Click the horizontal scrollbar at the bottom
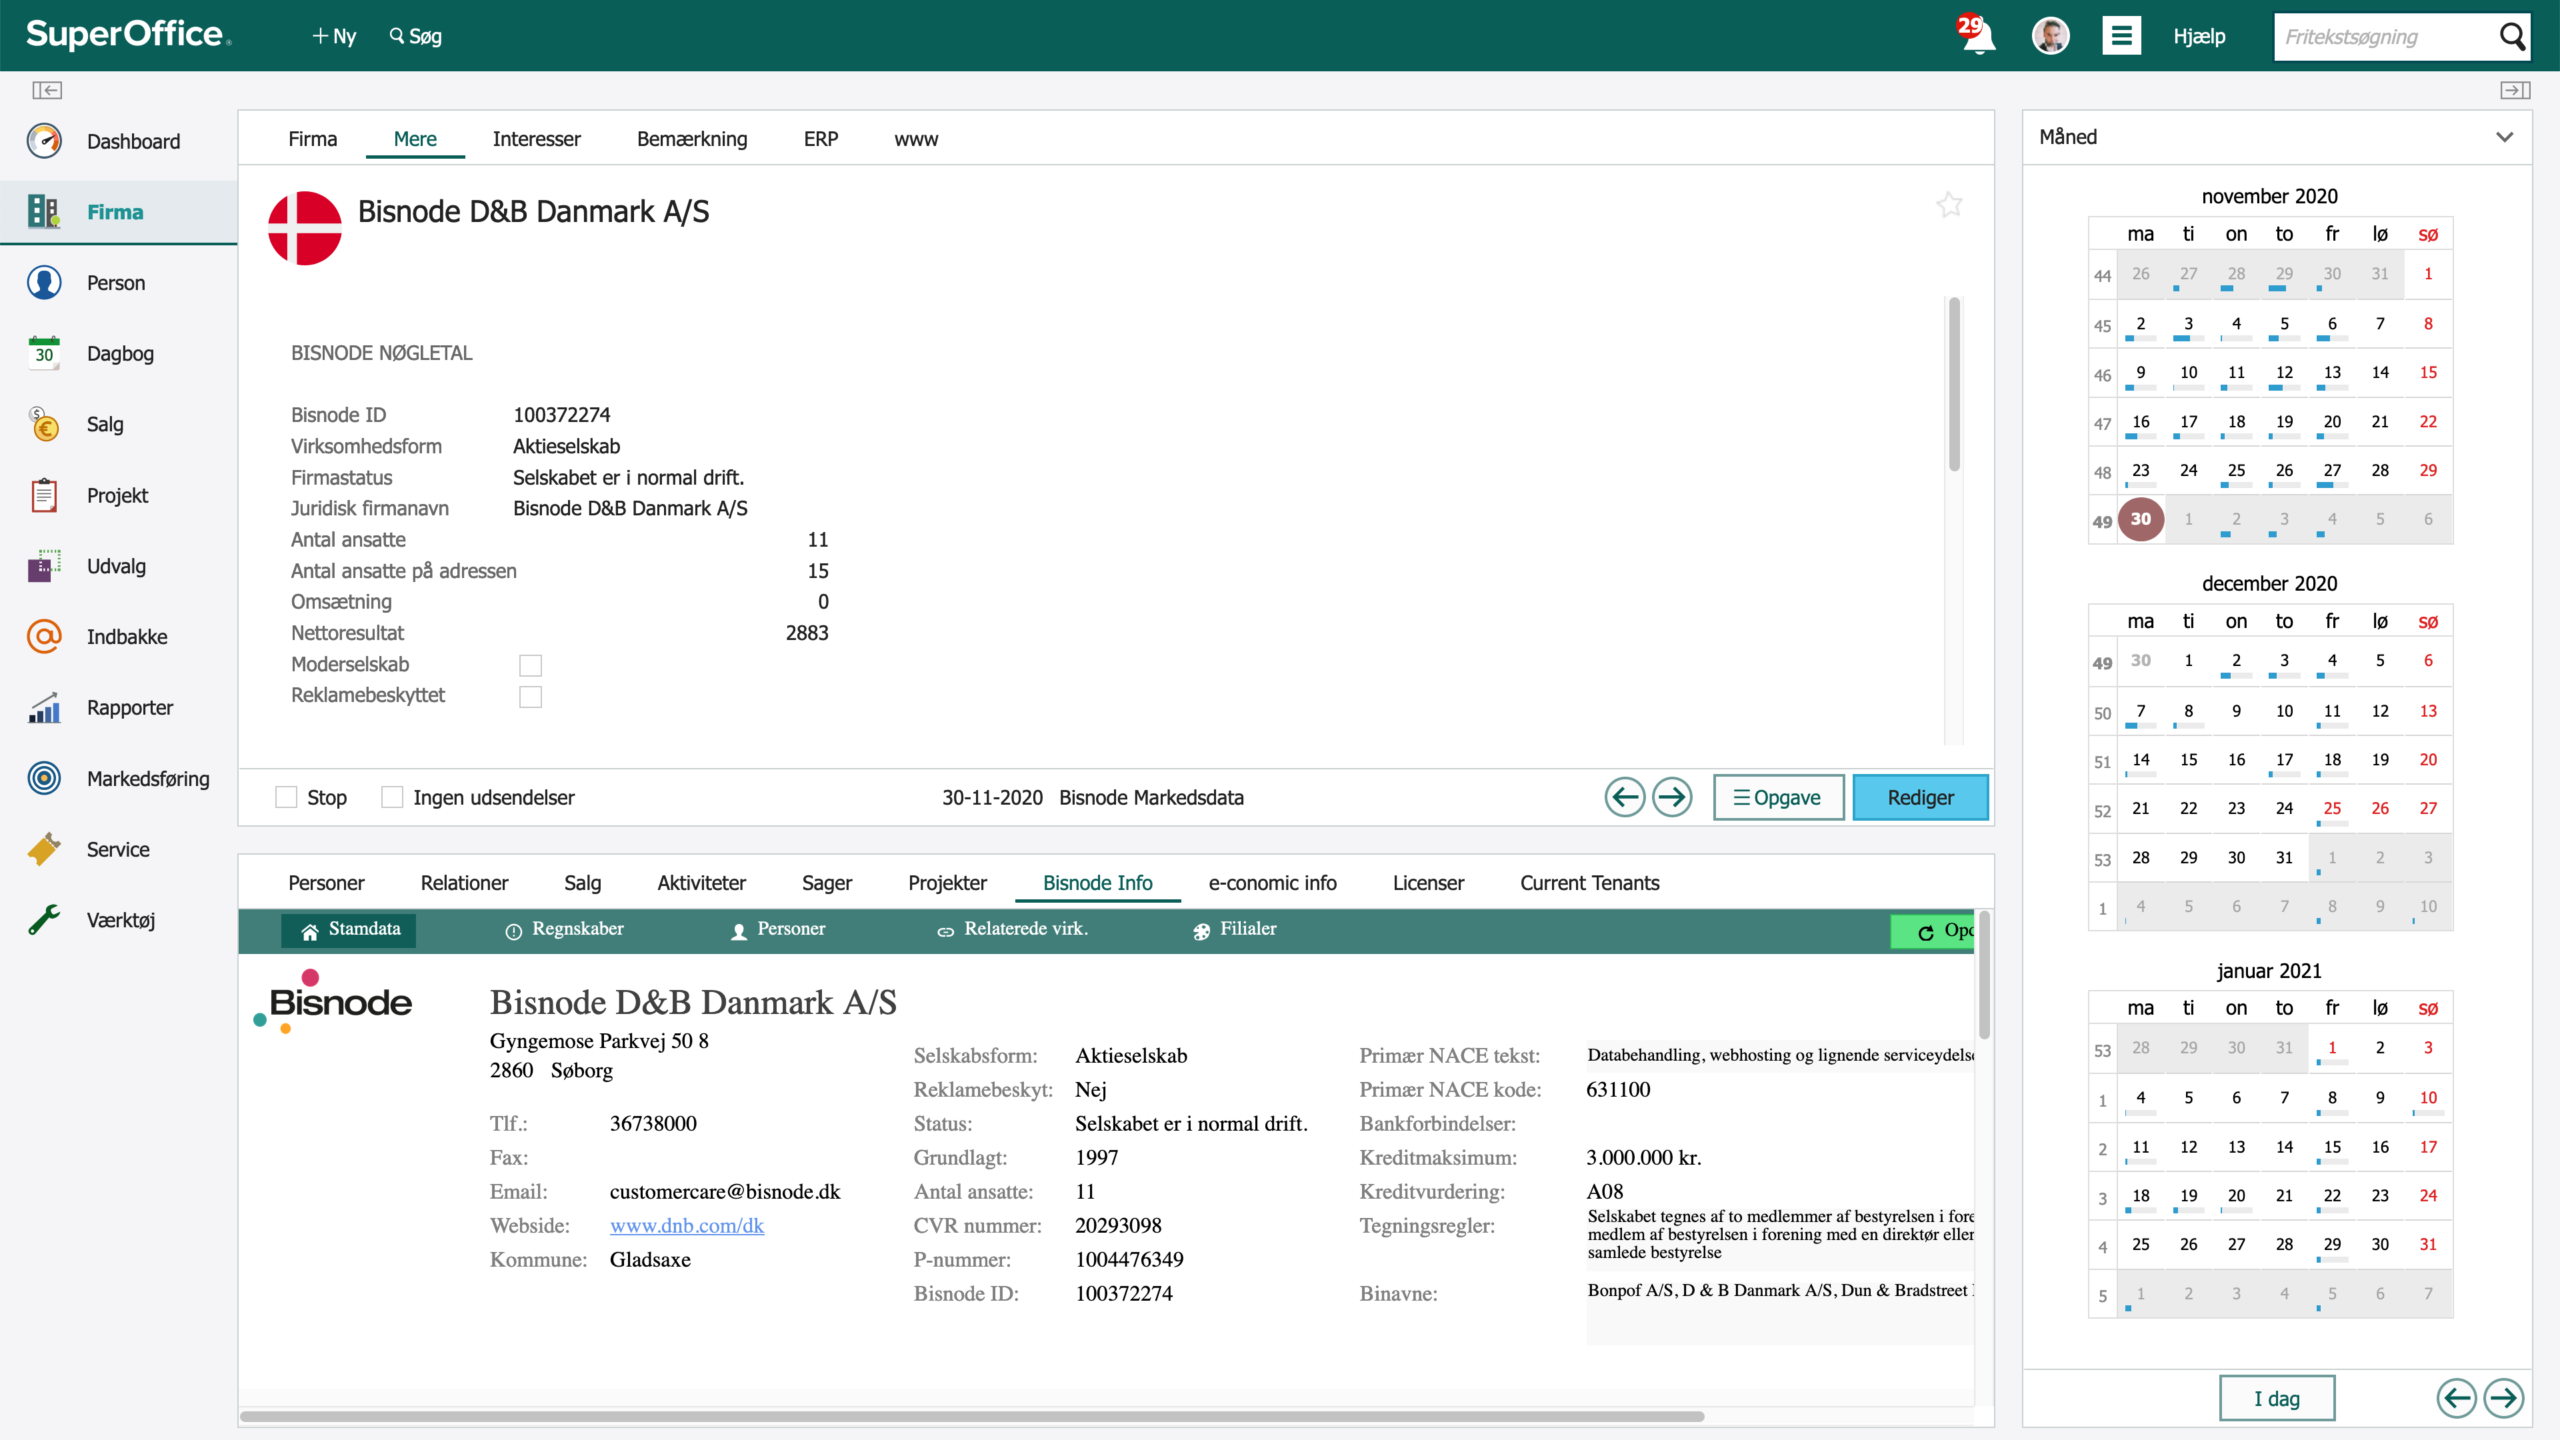 coord(972,1416)
